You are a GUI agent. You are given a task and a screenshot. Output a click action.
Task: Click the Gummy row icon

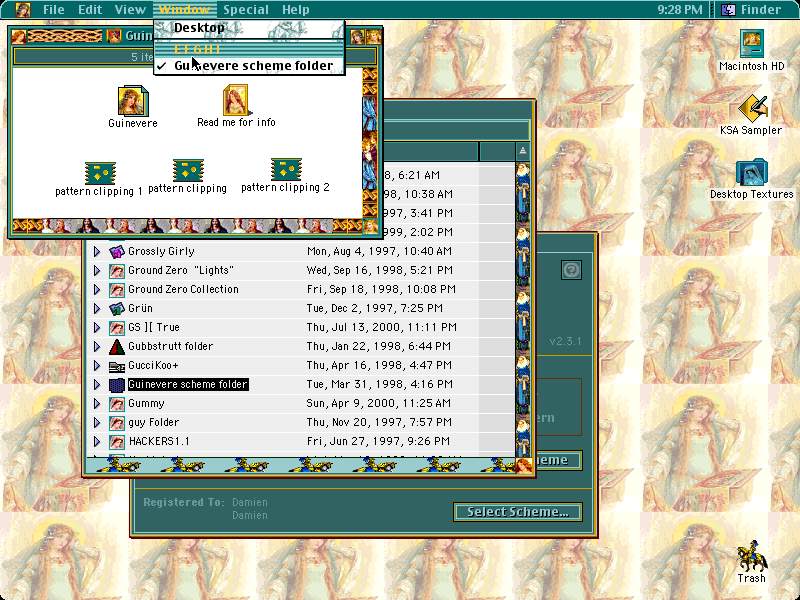117,404
